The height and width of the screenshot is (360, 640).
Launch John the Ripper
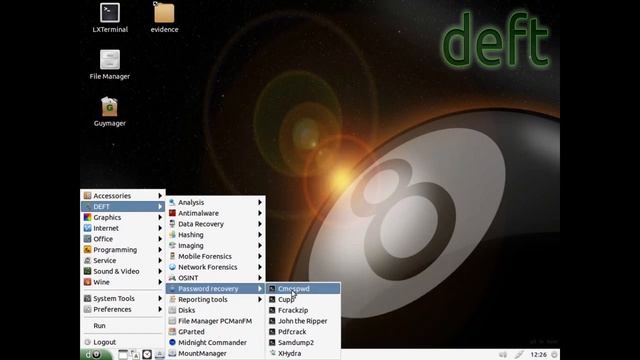(x=303, y=321)
